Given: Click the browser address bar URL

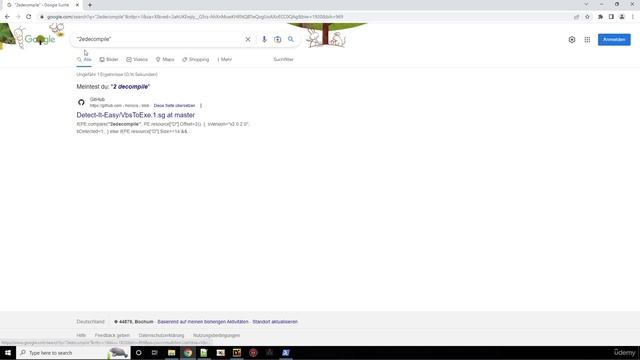Looking at the screenshot, I should coord(195,17).
